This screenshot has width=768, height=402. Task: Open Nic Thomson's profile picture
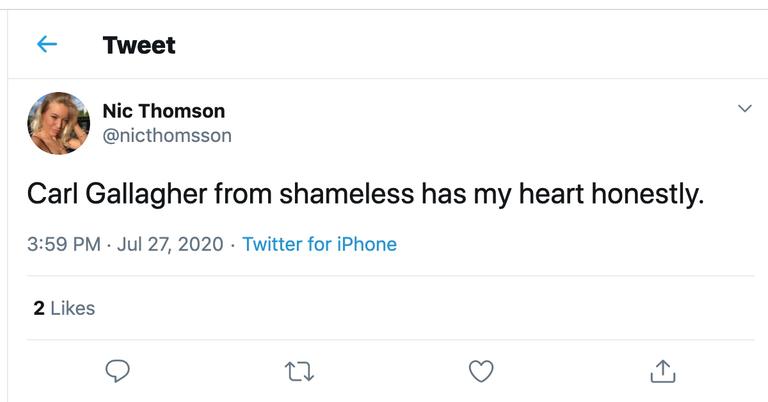coord(59,123)
